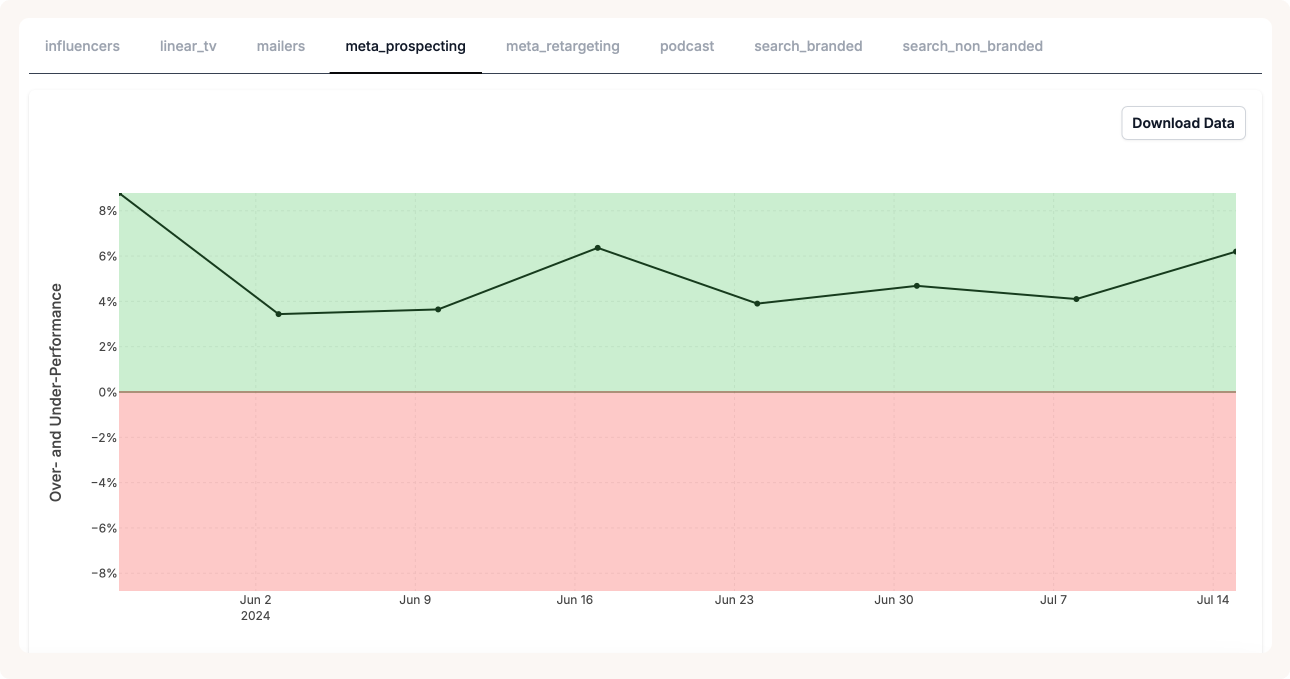Switch to the search_branded tab
Viewport: 1290px width, 679px height.
click(808, 46)
